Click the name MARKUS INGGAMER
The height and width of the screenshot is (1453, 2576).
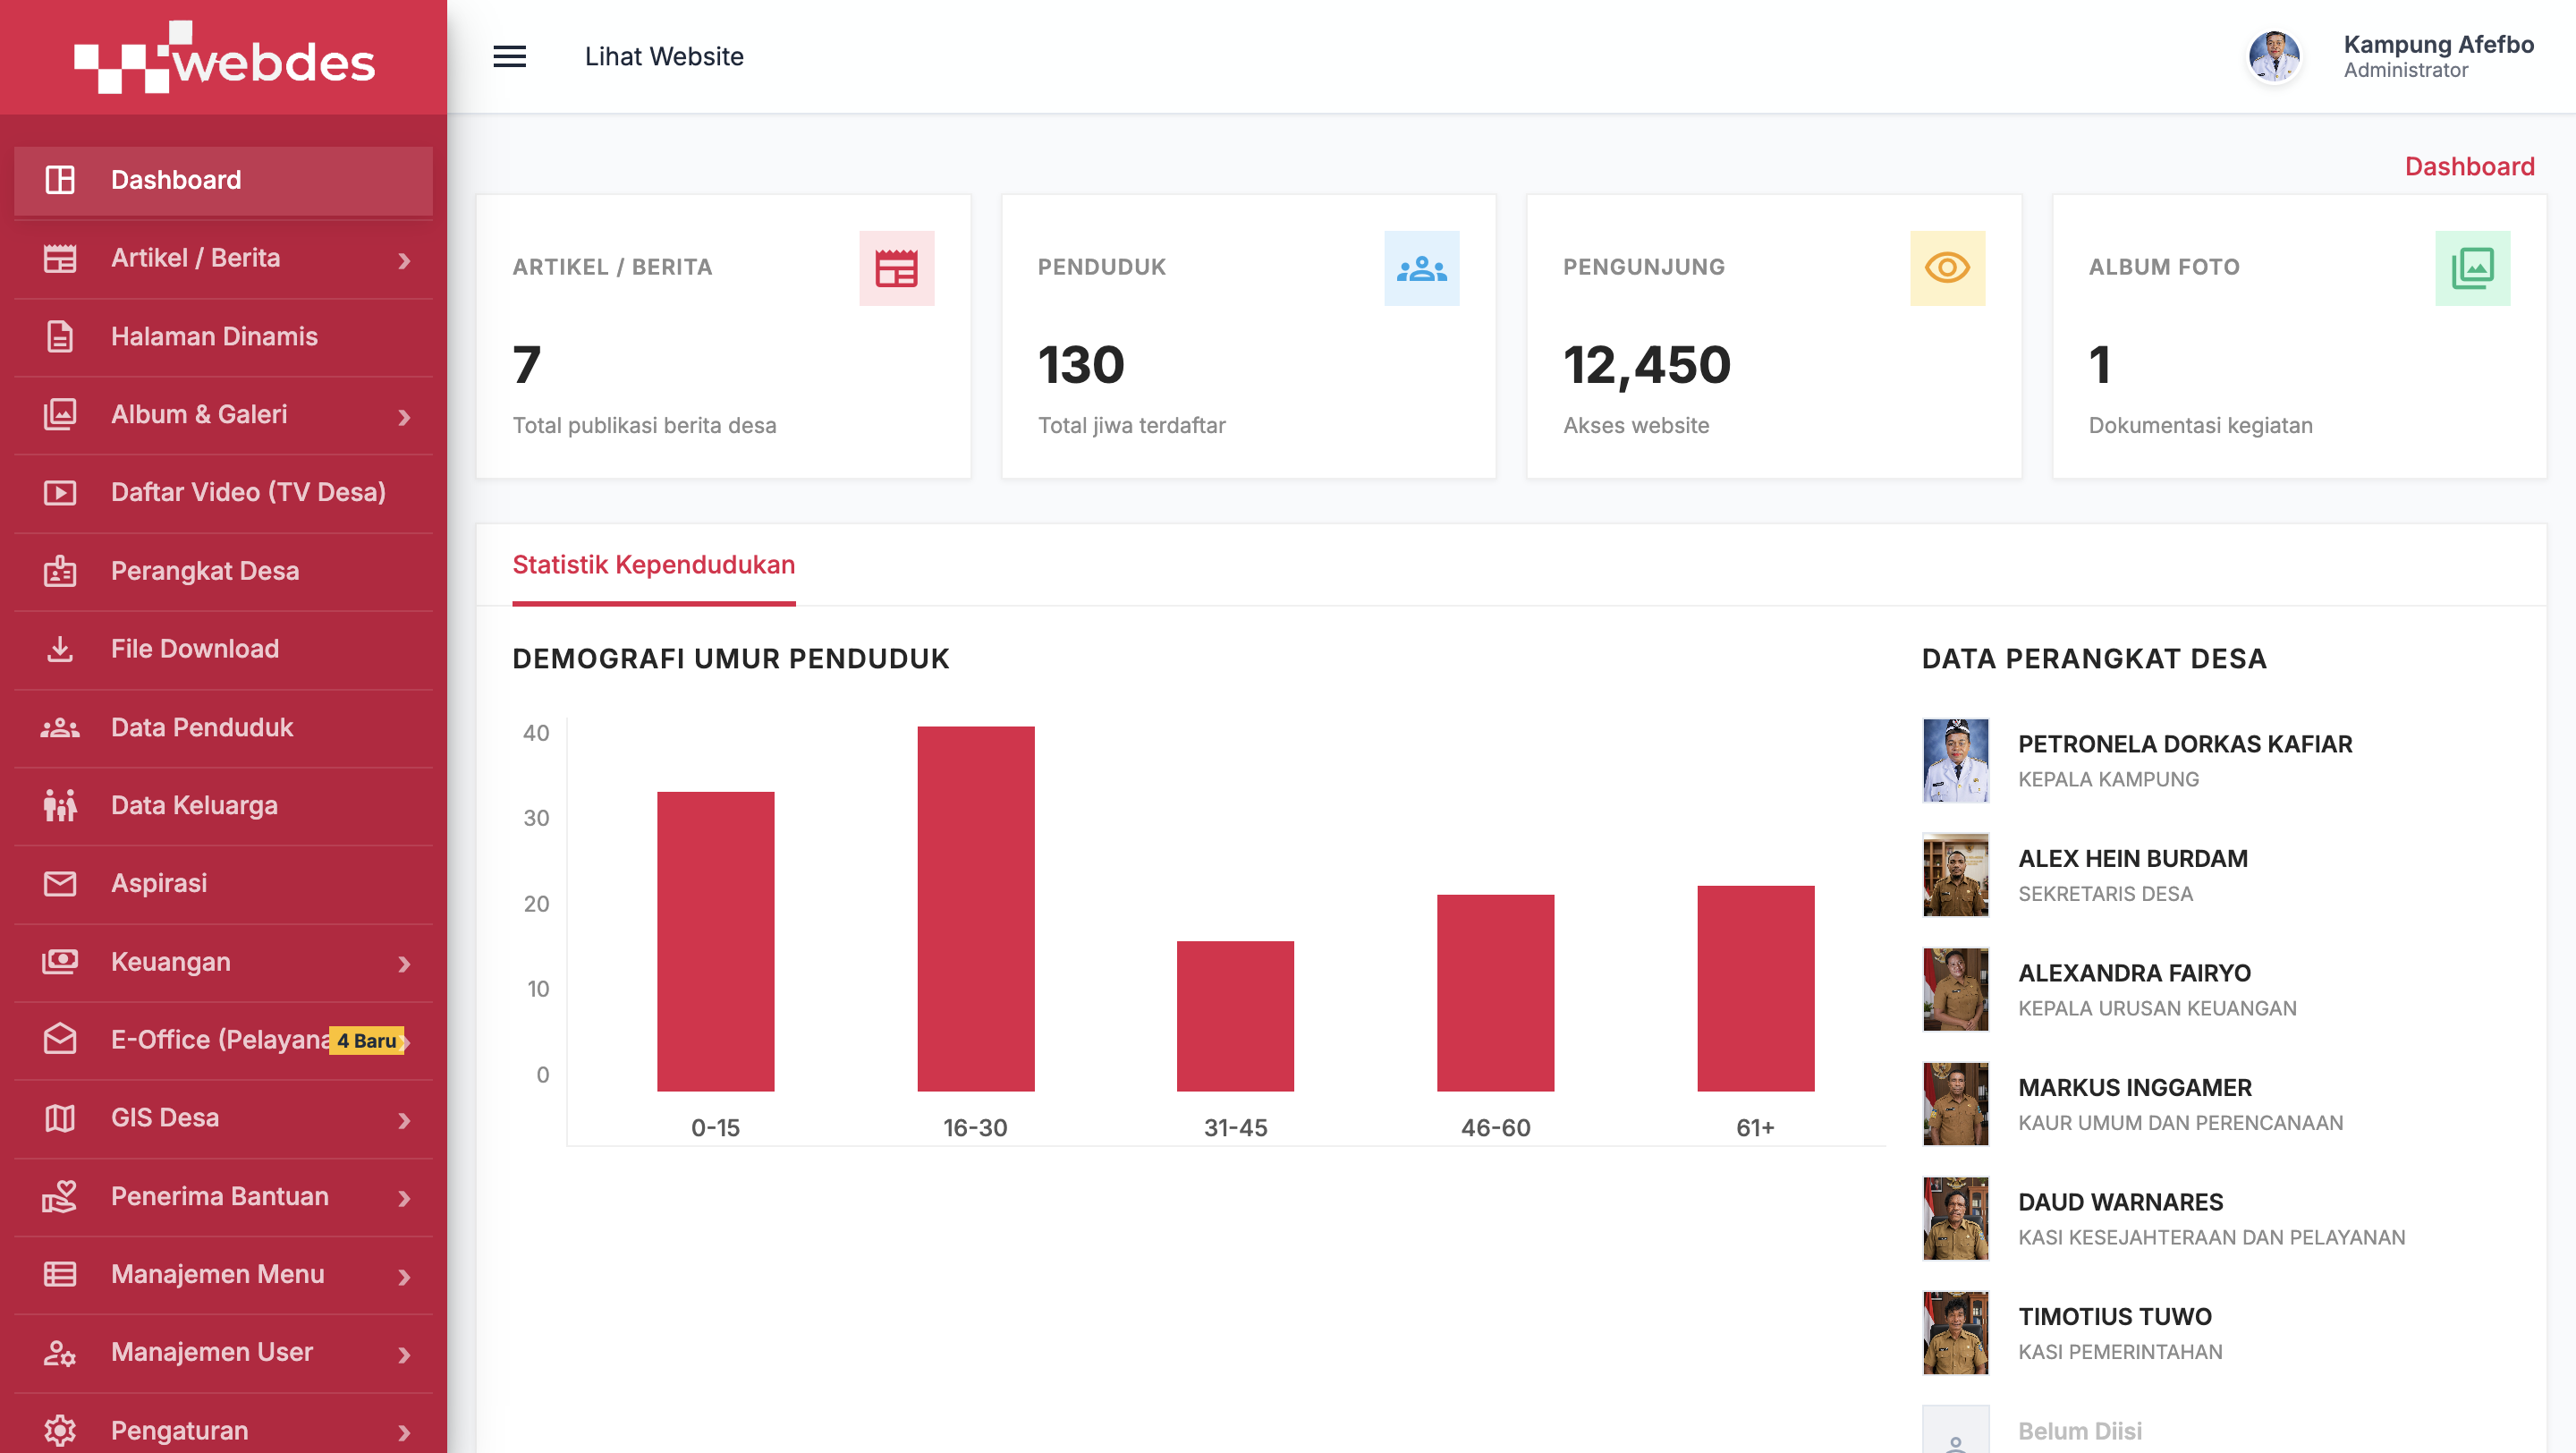(x=2135, y=1087)
